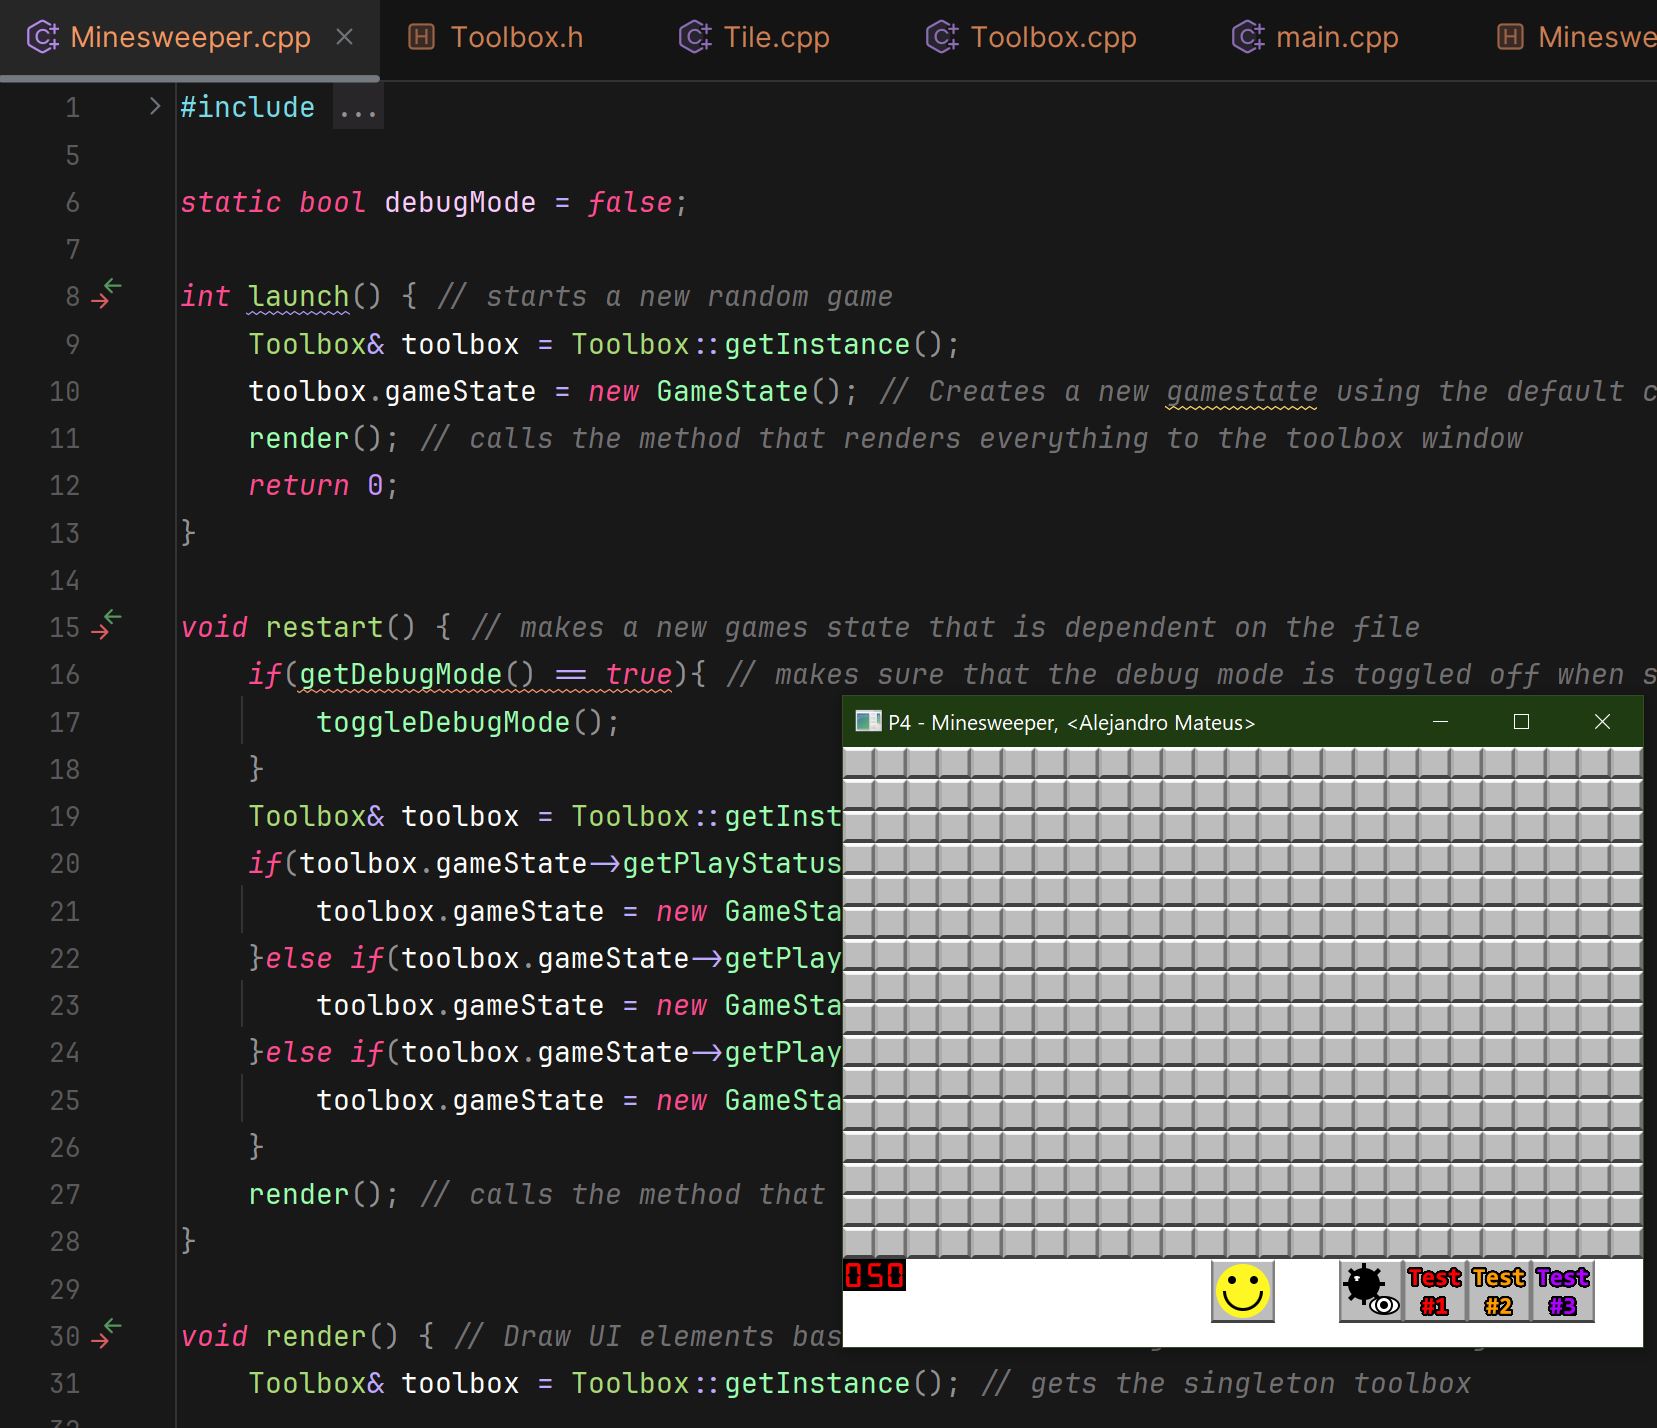Image resolution: width=1657 pixels, height=1428 pixels.
Task: Click the P4 Minesweeper window title text
Action: (x=1071, y=723)
